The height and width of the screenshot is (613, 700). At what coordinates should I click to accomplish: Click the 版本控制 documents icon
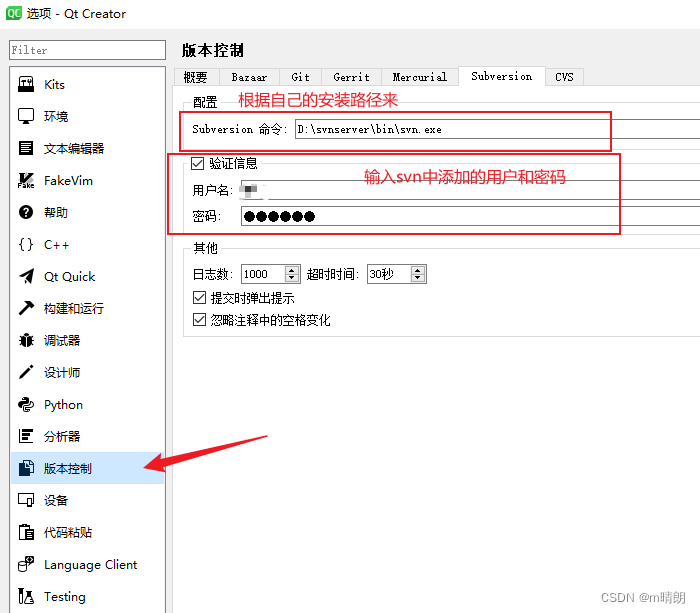click(x=26, y=468)
